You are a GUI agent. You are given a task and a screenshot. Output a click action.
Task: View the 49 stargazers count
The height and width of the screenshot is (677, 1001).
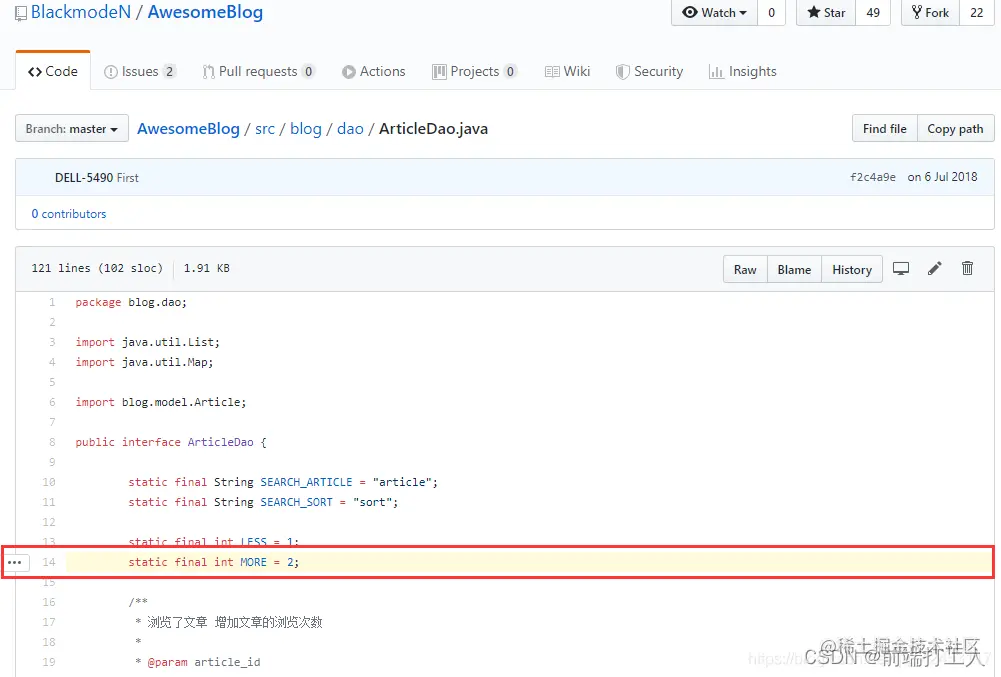pos(873,13)
